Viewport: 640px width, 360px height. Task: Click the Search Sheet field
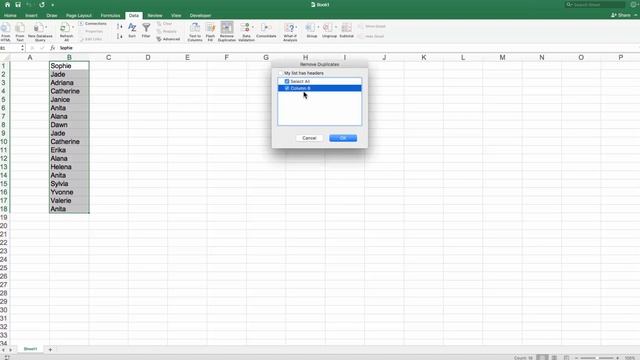click(595, 4)
